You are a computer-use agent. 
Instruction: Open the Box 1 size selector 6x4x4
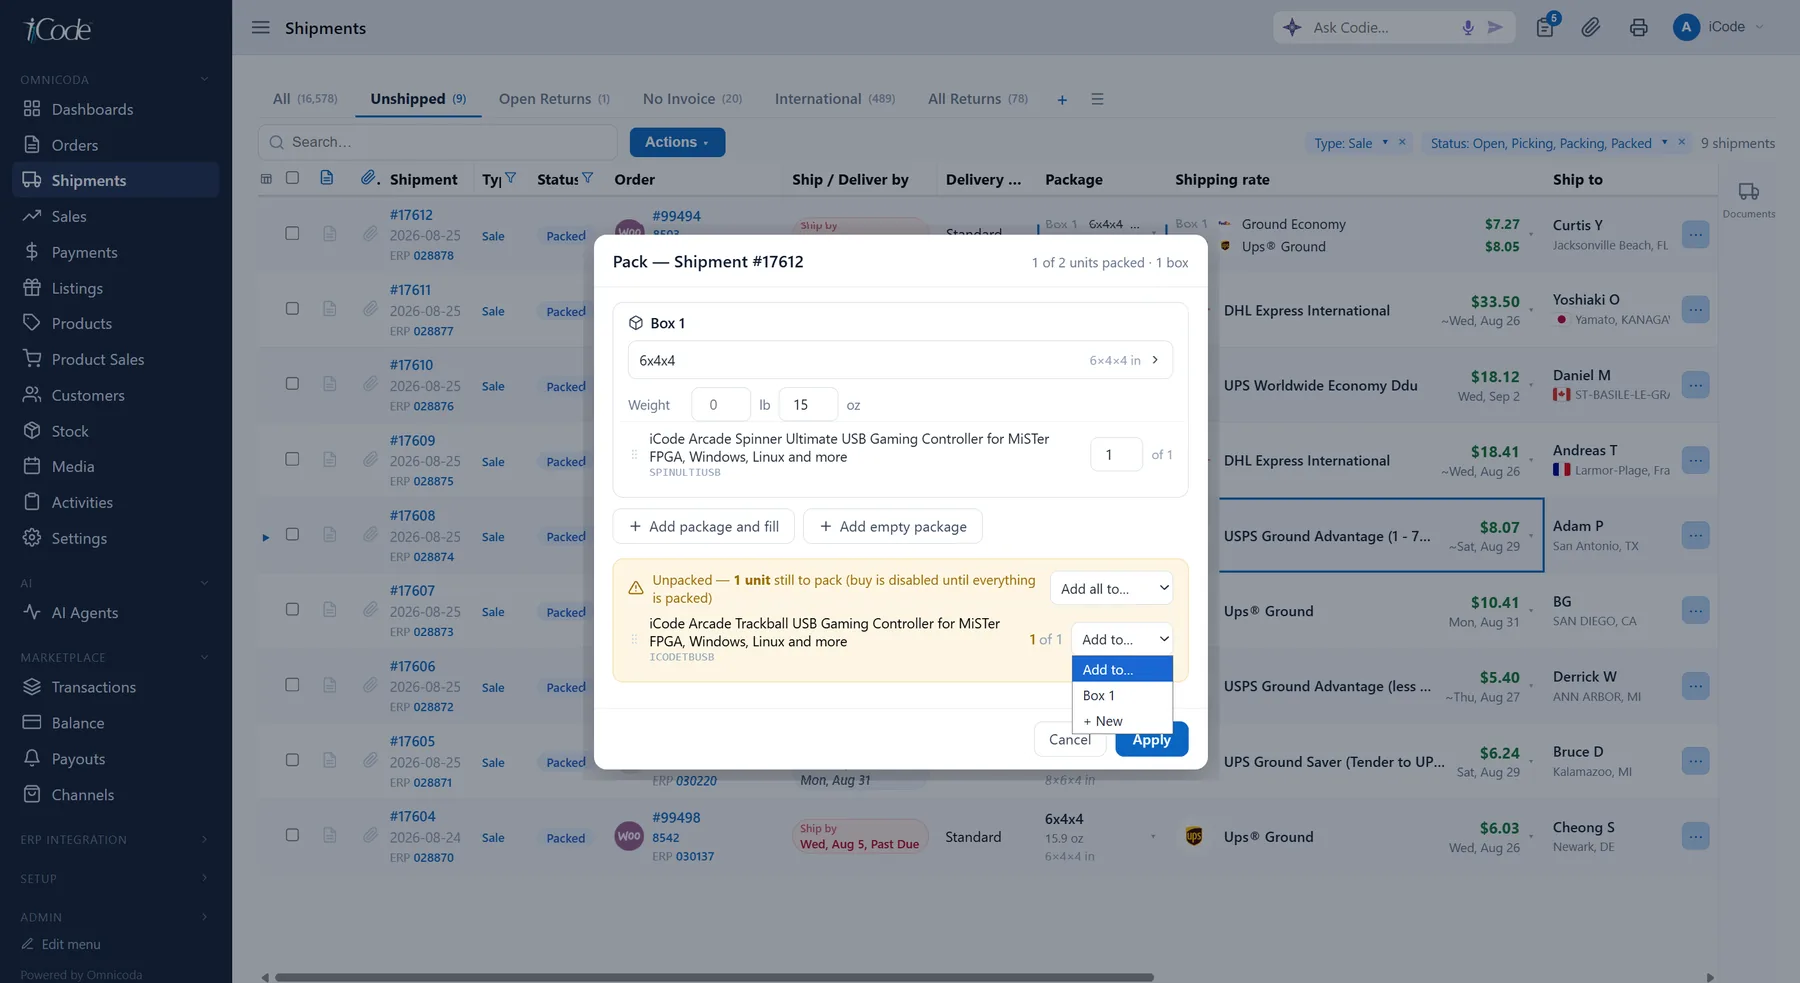point(900,360)
